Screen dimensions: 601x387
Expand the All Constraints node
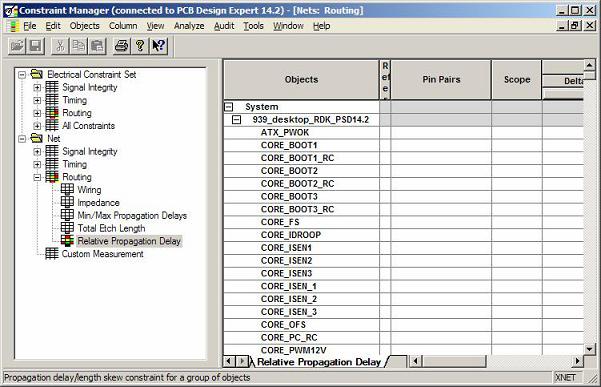(x=37, y=126)
